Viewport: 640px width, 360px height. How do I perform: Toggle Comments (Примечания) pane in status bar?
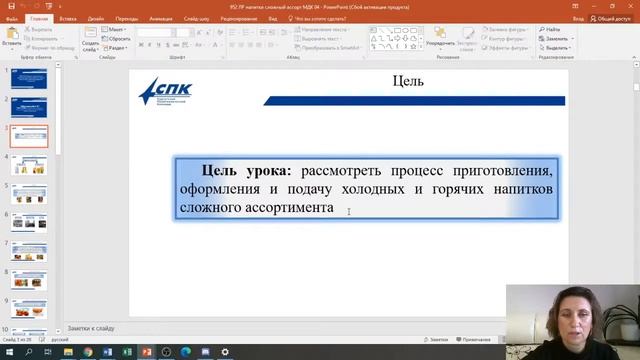(x=473, y=339)
